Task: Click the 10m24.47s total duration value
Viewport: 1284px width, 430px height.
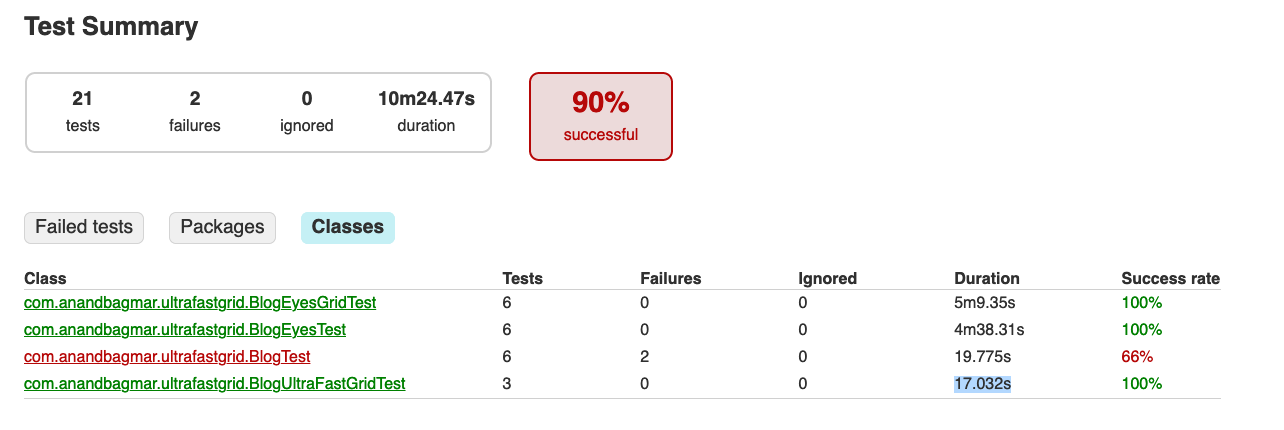Action: pyautogui.click(x=426, y=99)
